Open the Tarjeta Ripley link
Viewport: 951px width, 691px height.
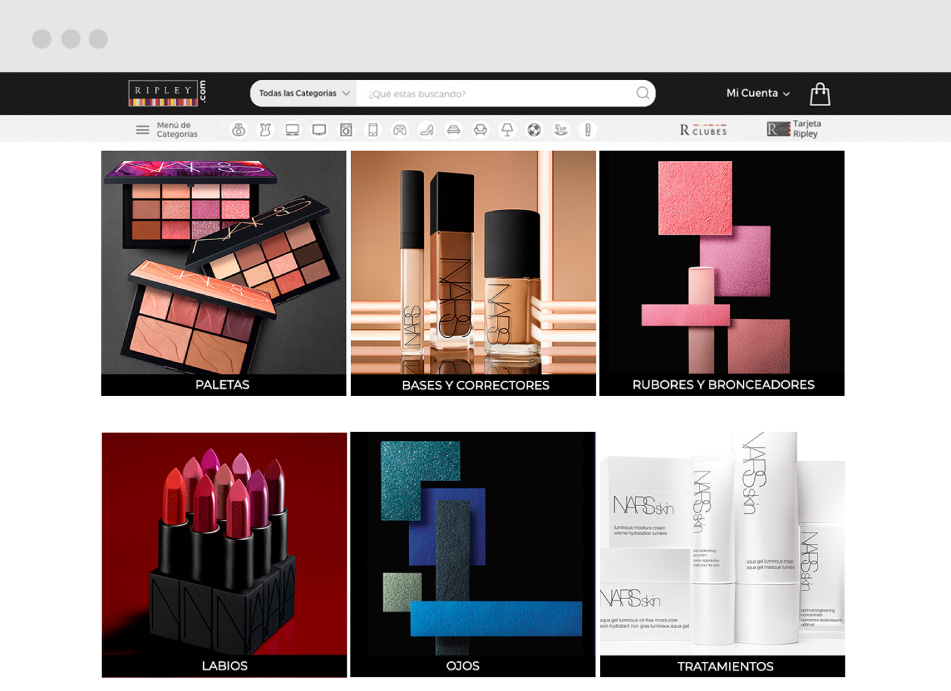(795, 129)
